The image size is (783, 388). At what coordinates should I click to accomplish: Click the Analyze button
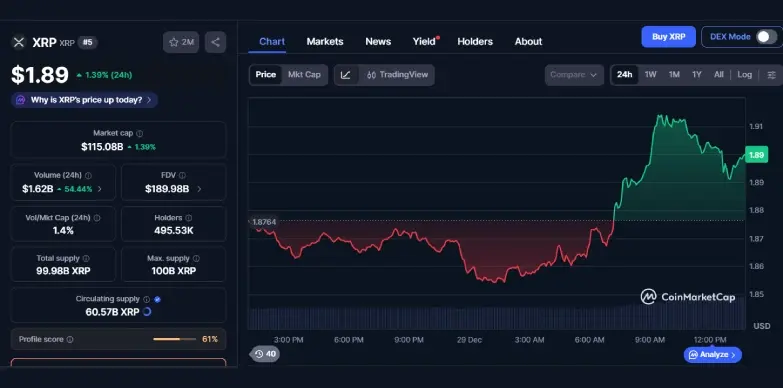(713, 355)
